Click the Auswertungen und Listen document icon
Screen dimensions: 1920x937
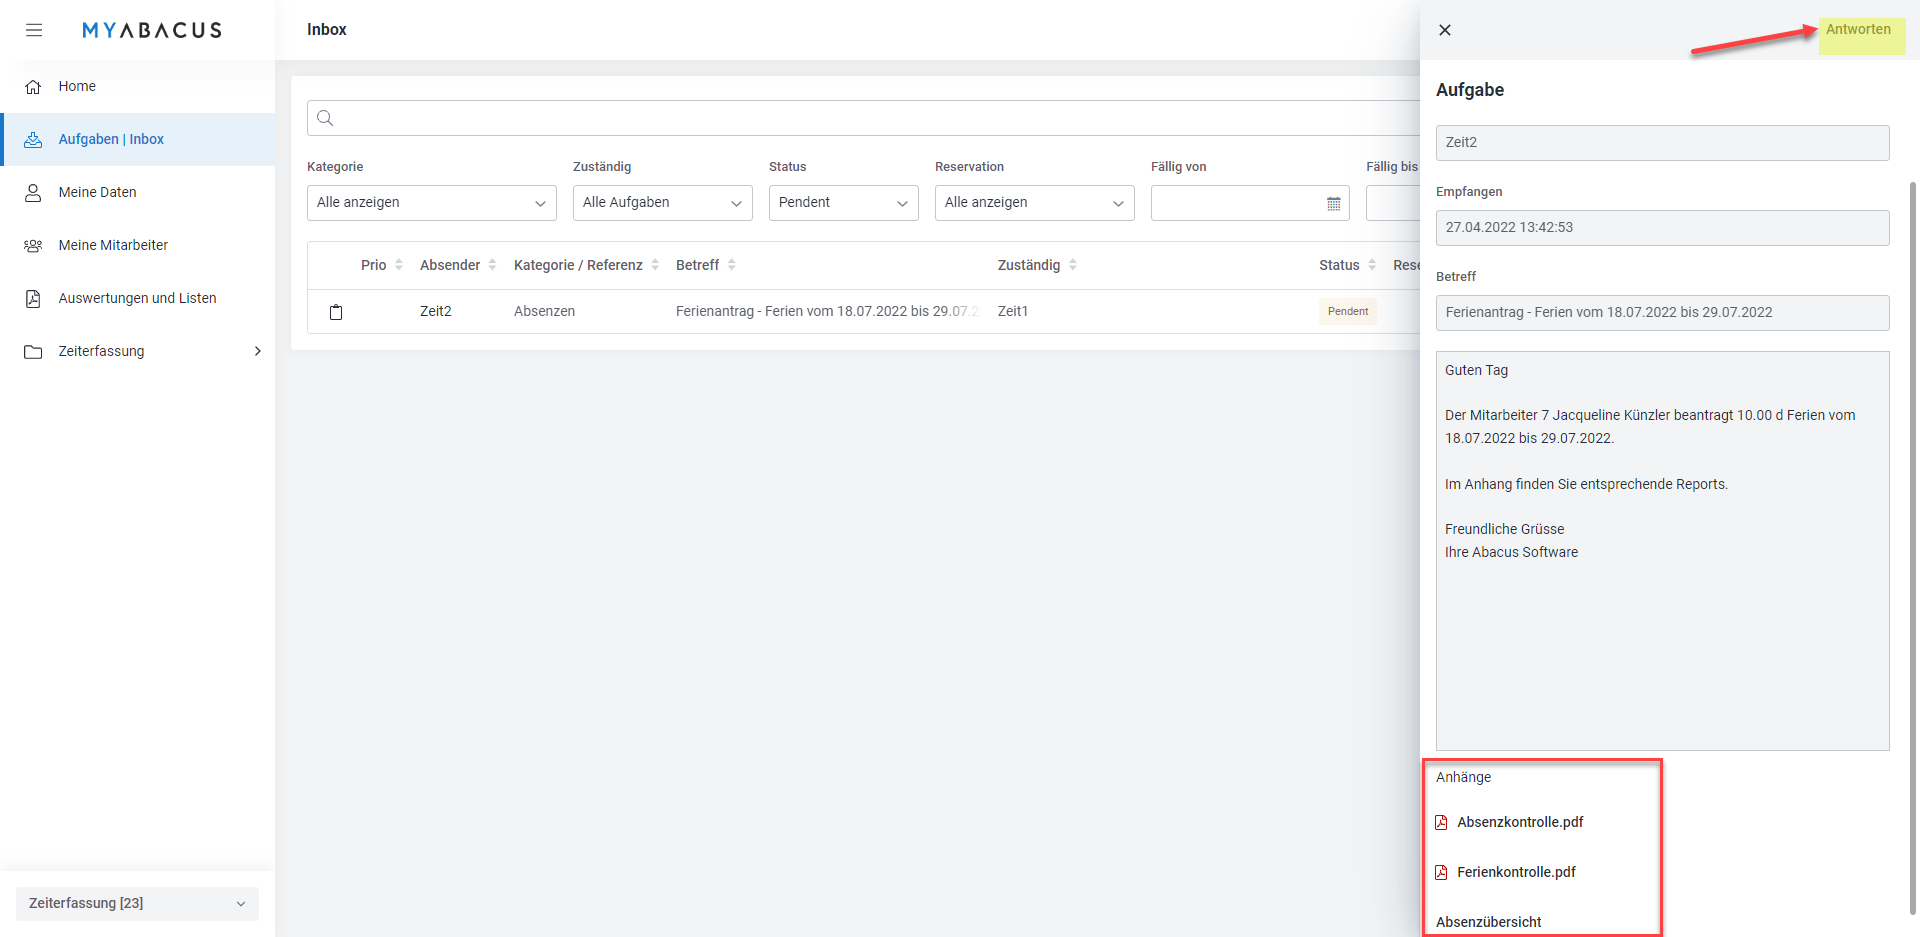[33, 299]
